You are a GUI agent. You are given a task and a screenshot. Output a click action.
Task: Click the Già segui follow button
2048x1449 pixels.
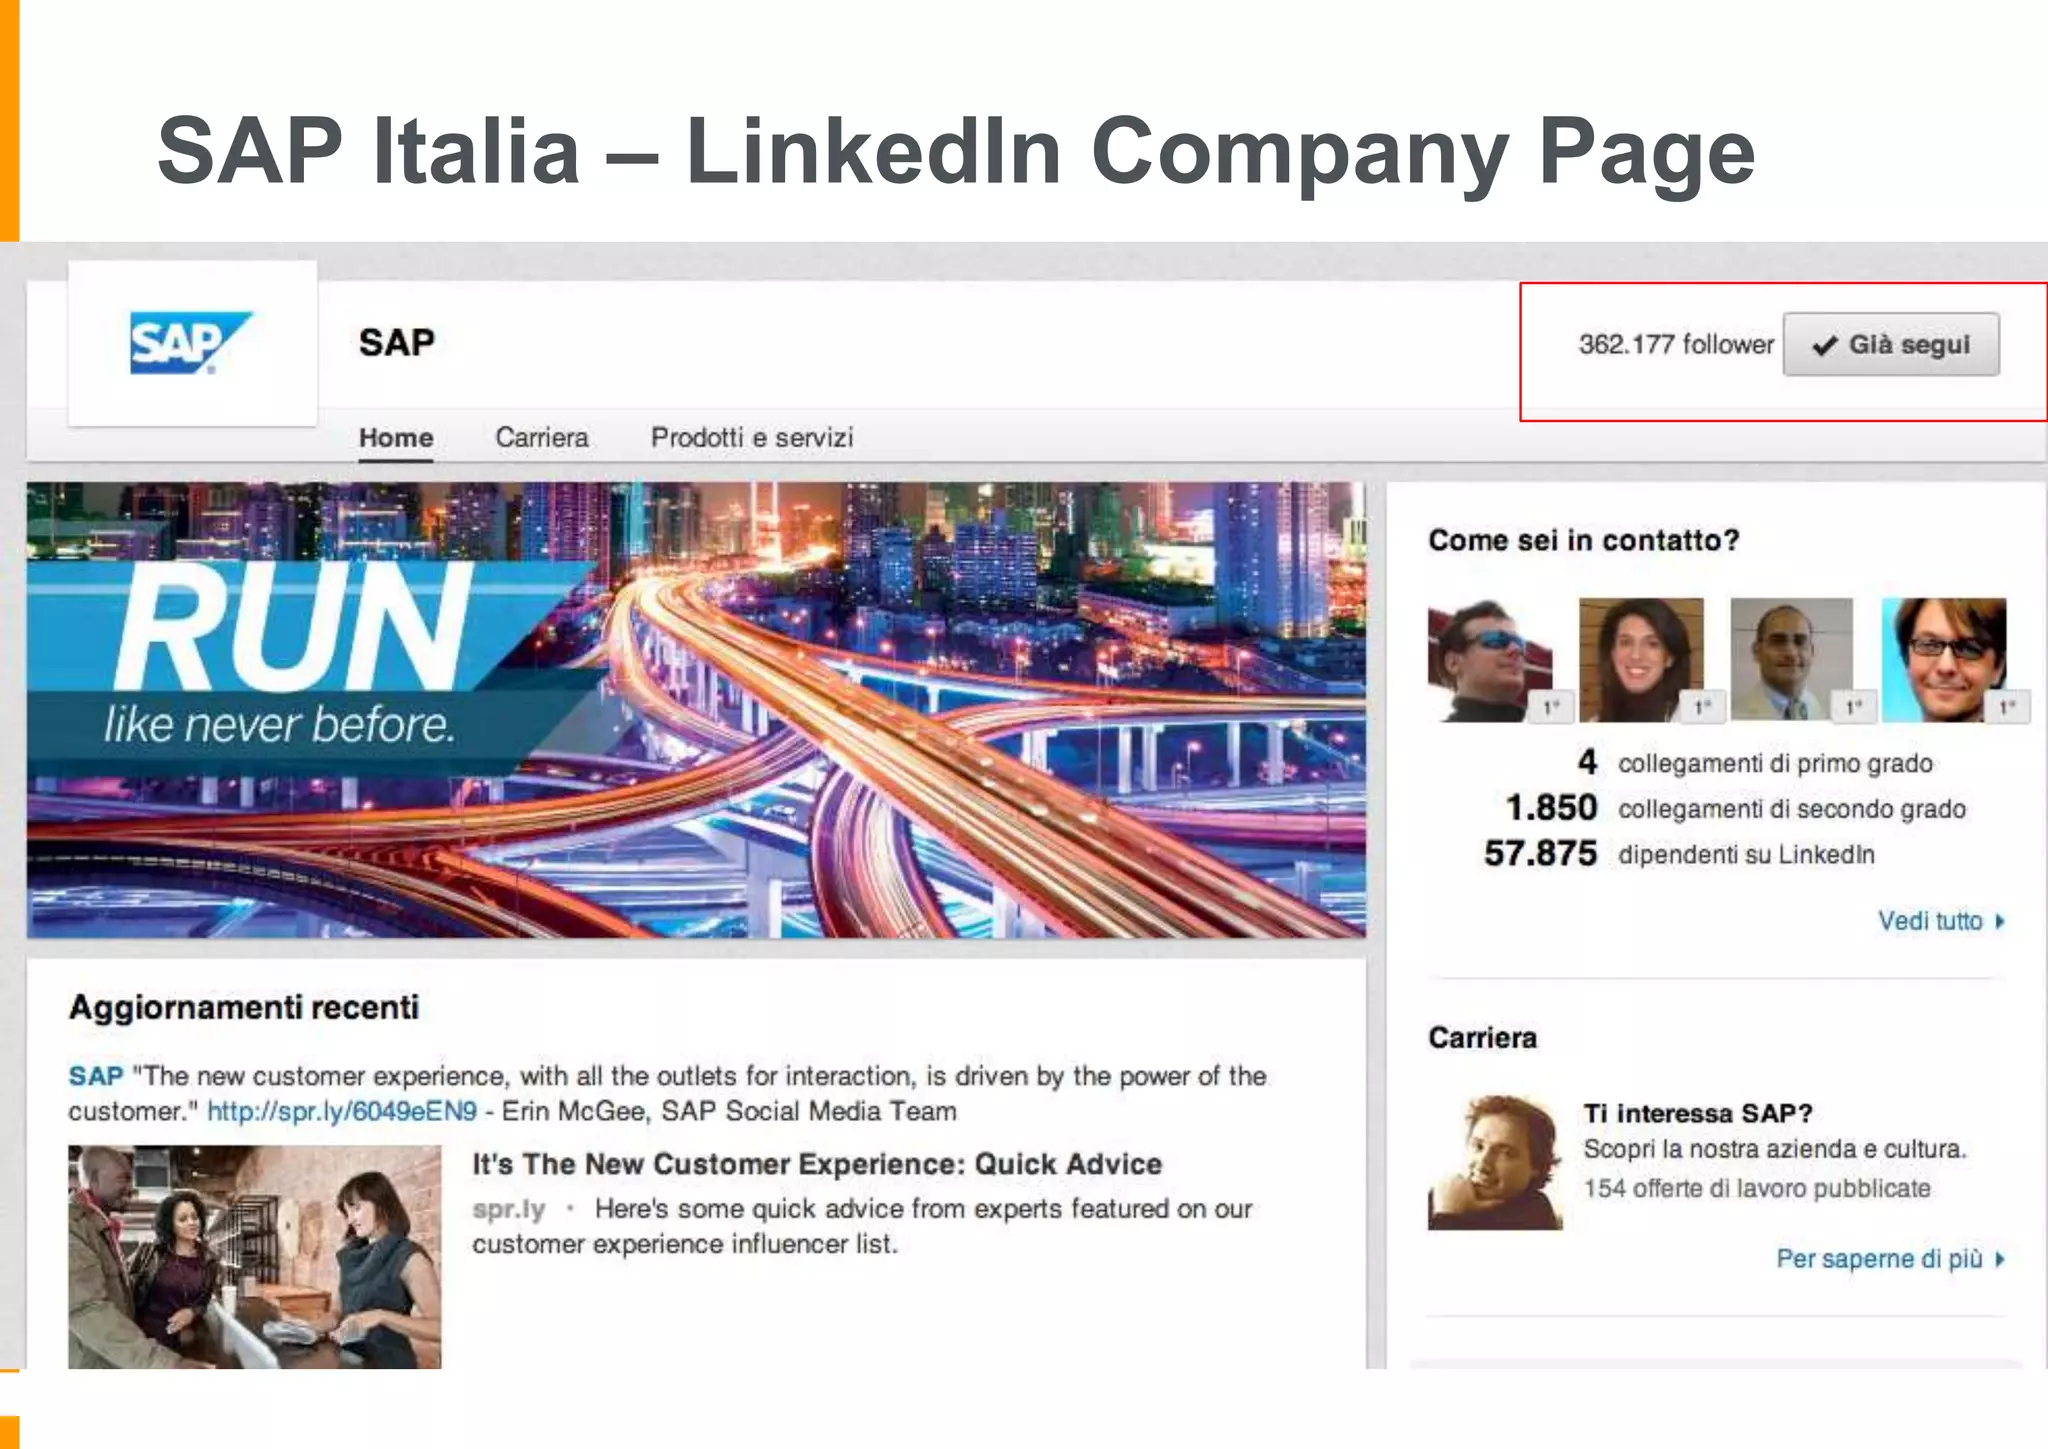pos(1891,344)
